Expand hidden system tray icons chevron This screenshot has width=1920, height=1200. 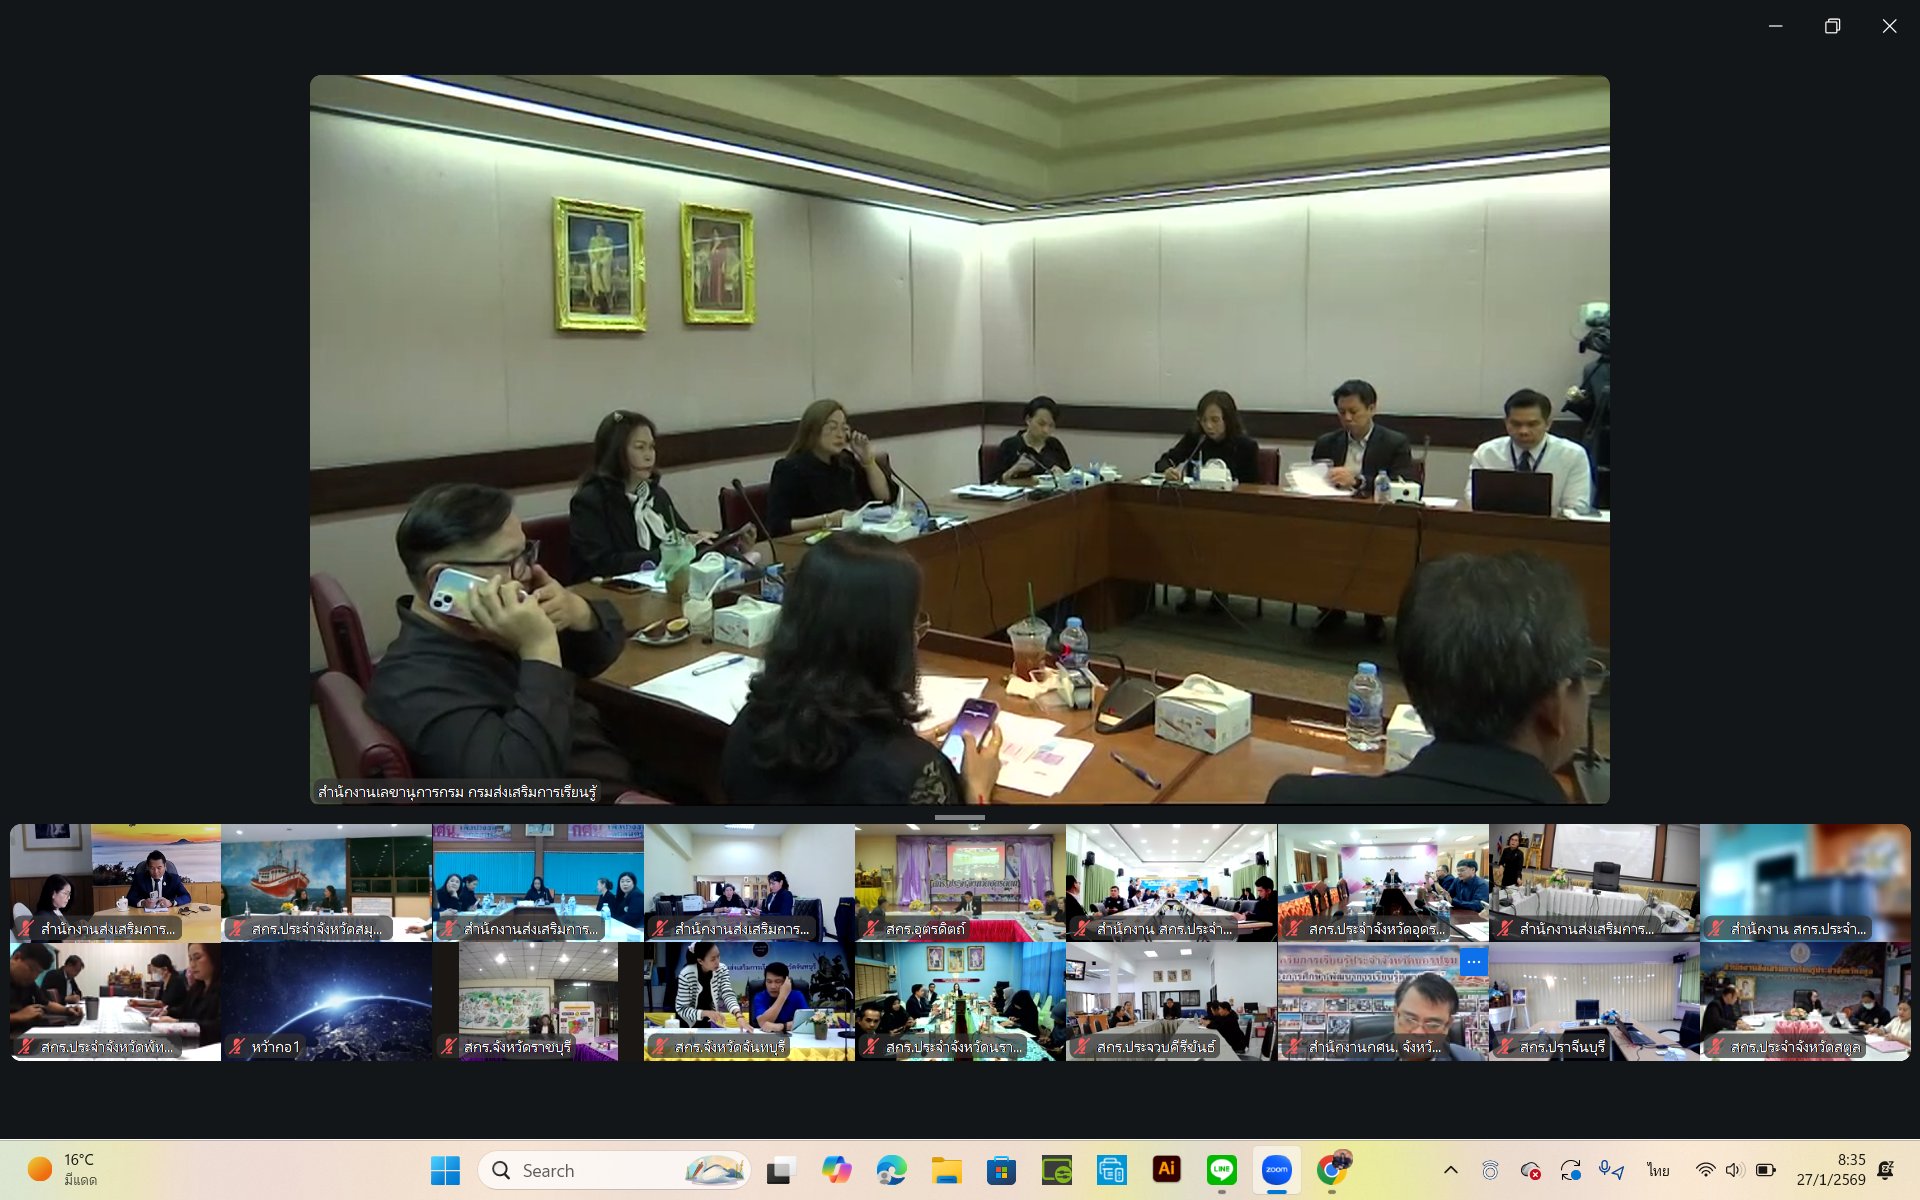tap(1450, 1170)
